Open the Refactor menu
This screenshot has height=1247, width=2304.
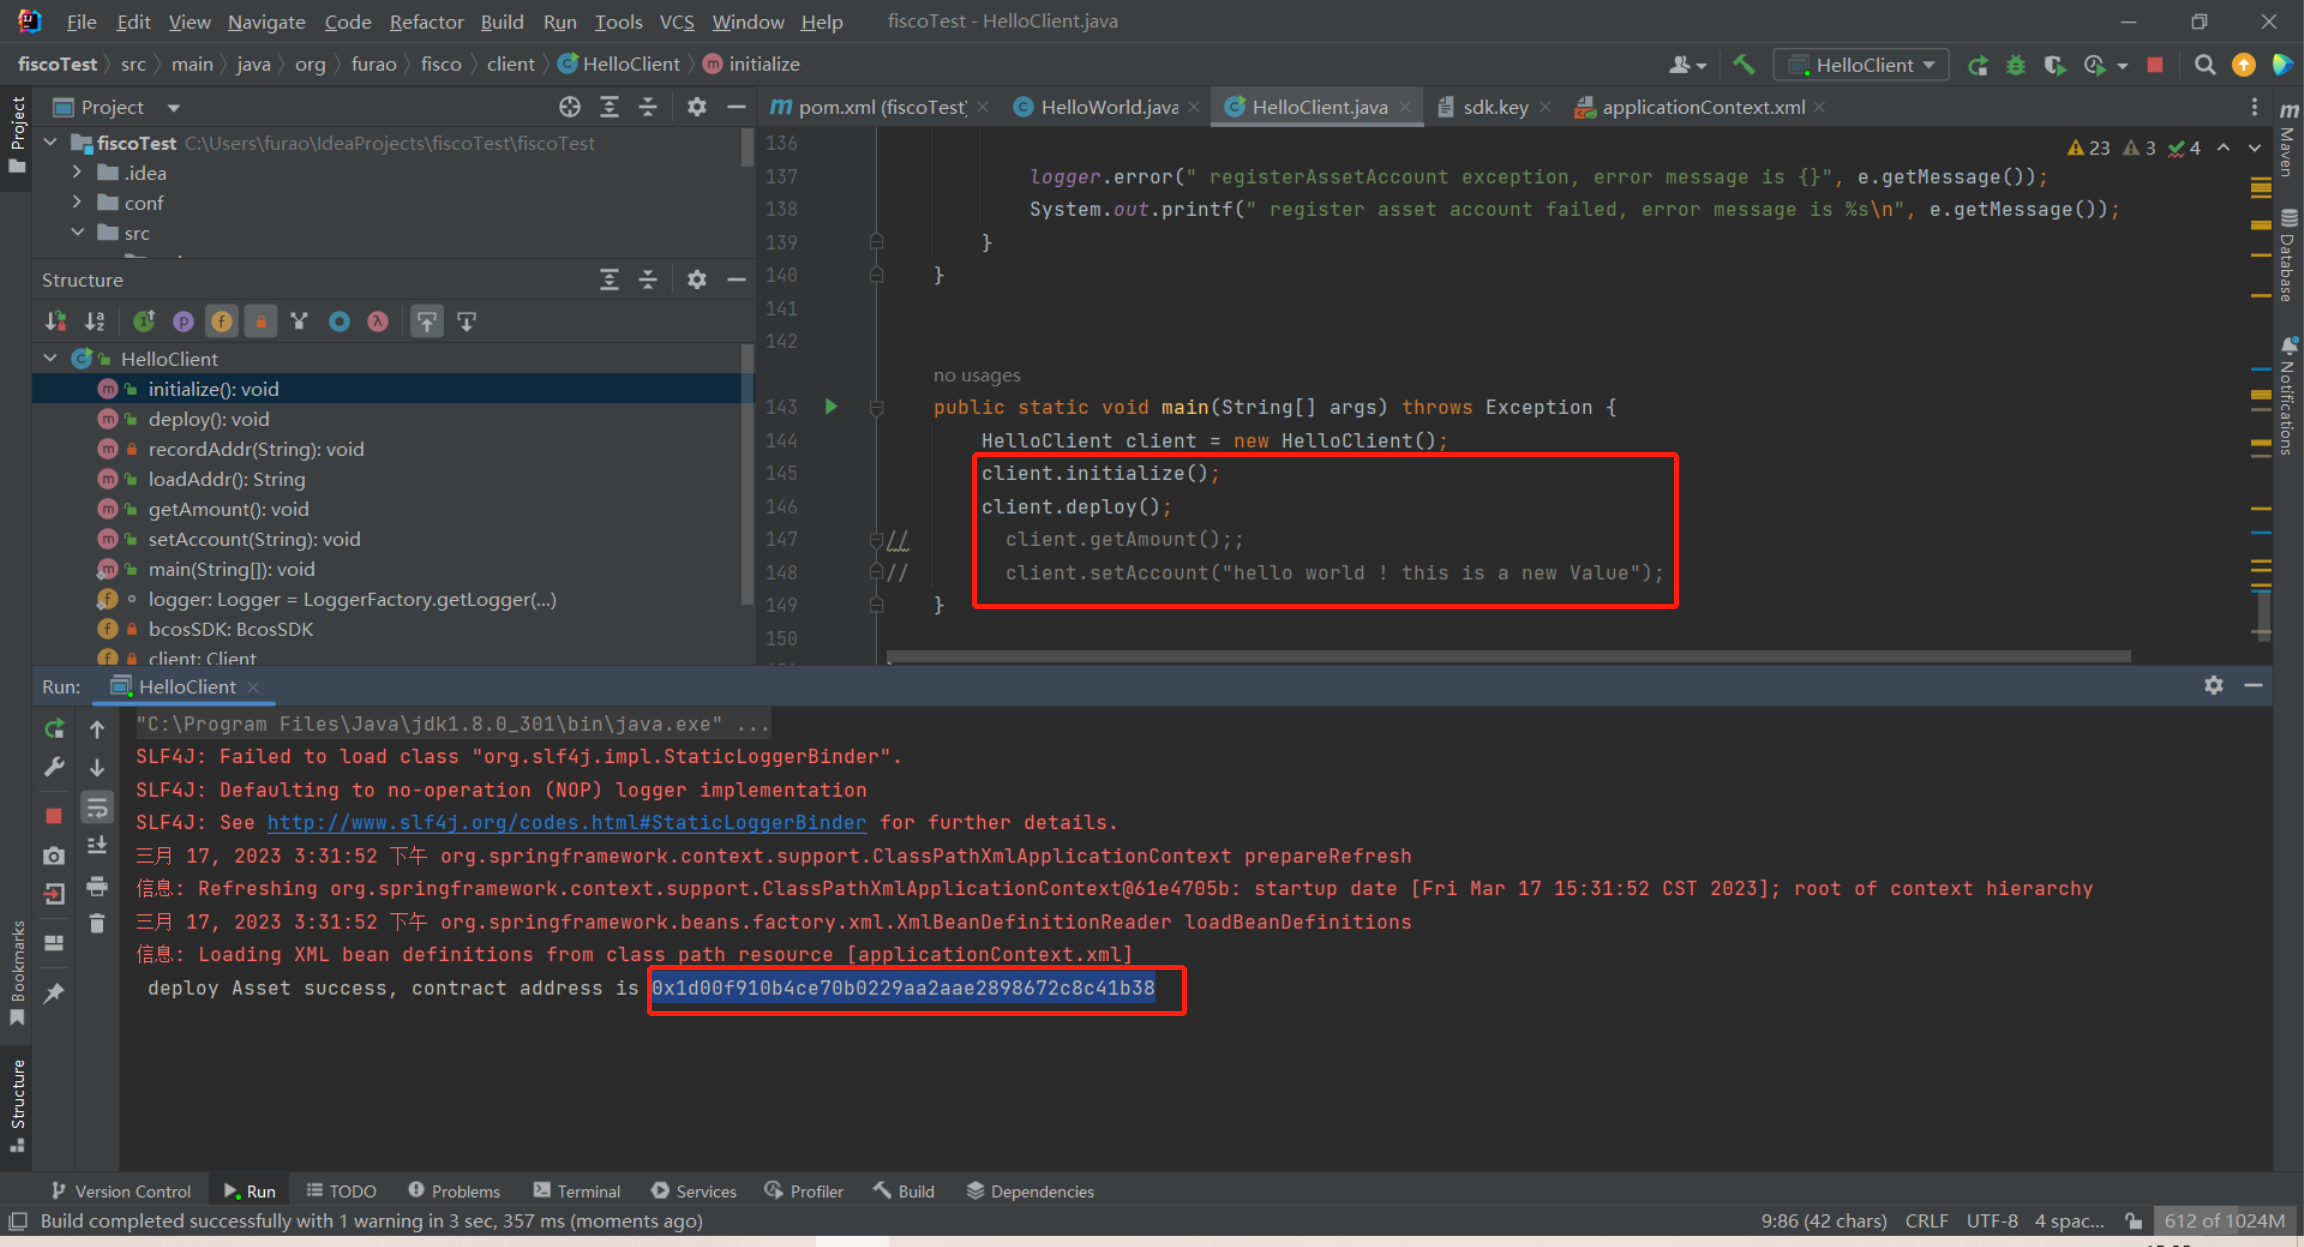tap(426, 21)
